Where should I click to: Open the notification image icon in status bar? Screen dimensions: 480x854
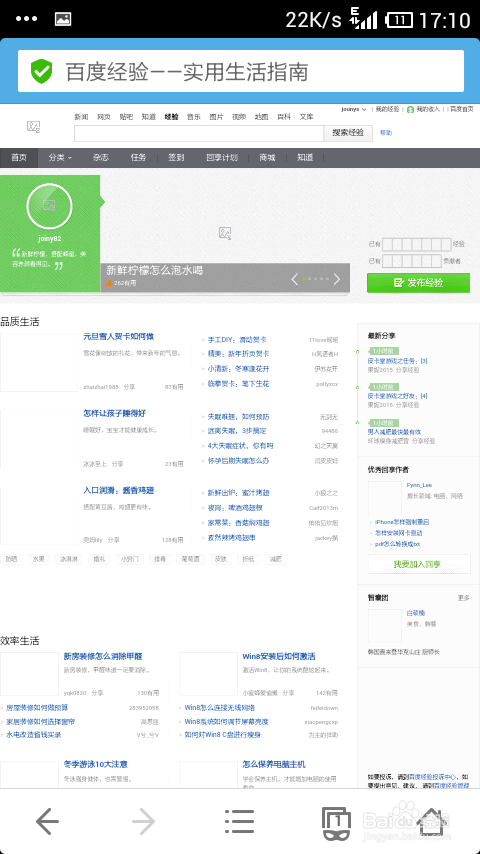point(63,19)
